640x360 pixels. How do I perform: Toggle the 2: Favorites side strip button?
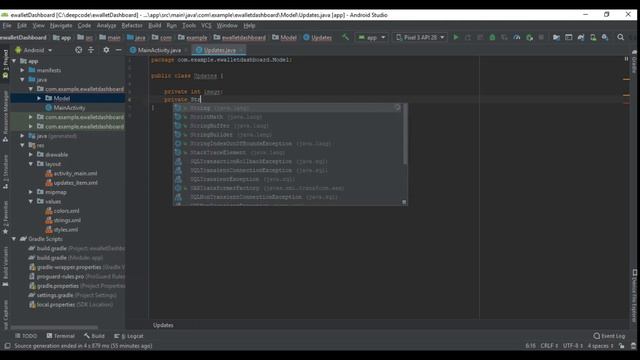[5, 217]
